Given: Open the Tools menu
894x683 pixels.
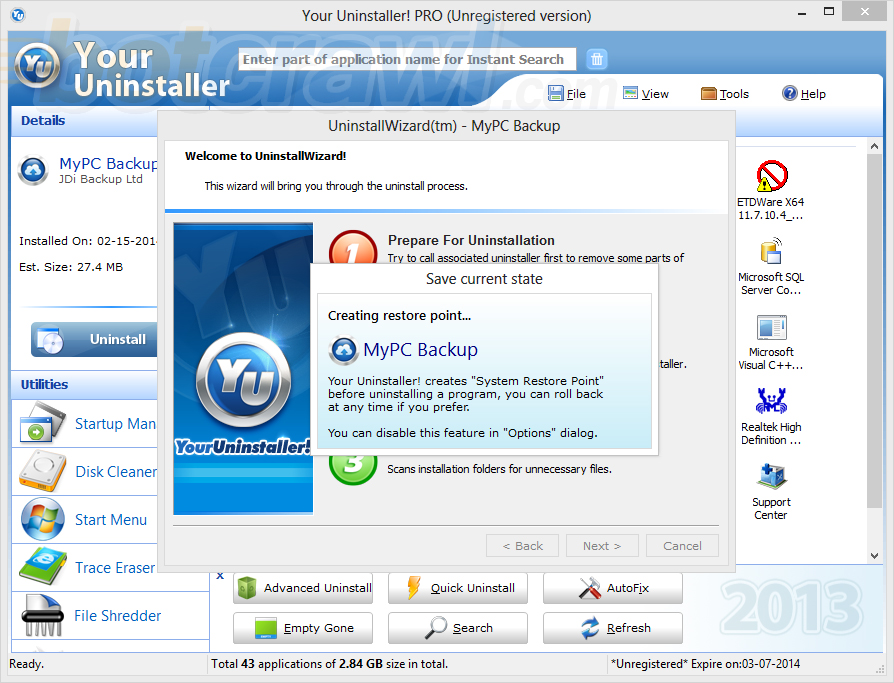Looking at the screenshot, I should [725, 93].
